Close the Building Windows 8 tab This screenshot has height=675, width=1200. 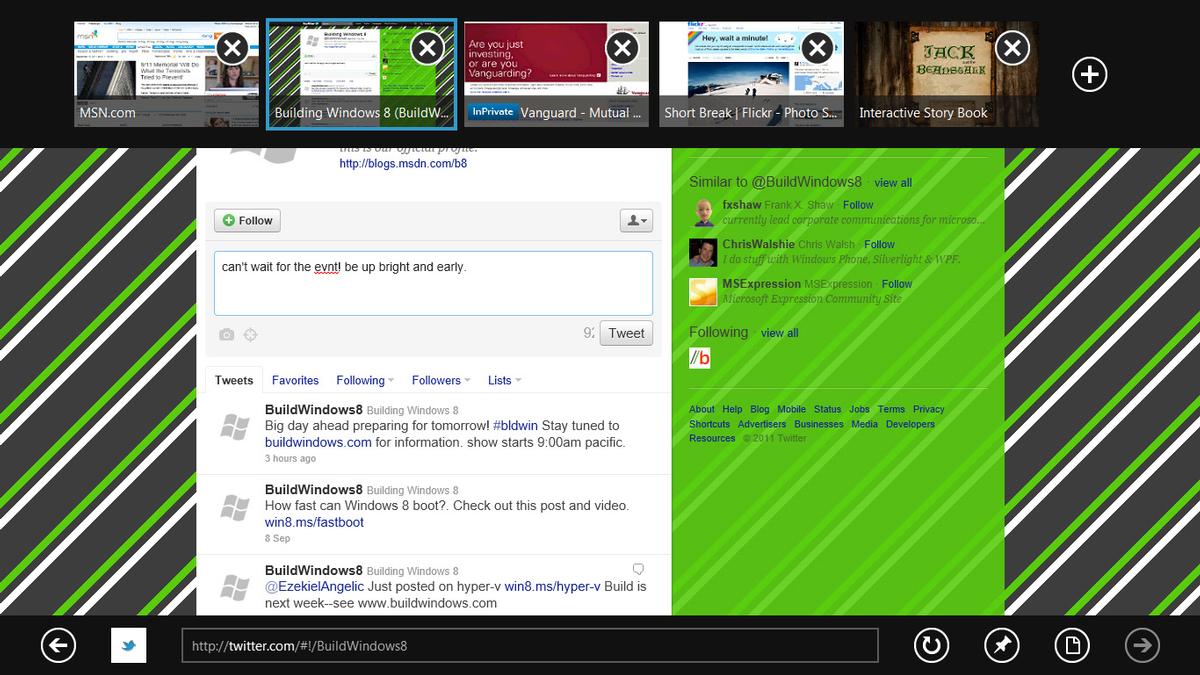click(427, 48)
